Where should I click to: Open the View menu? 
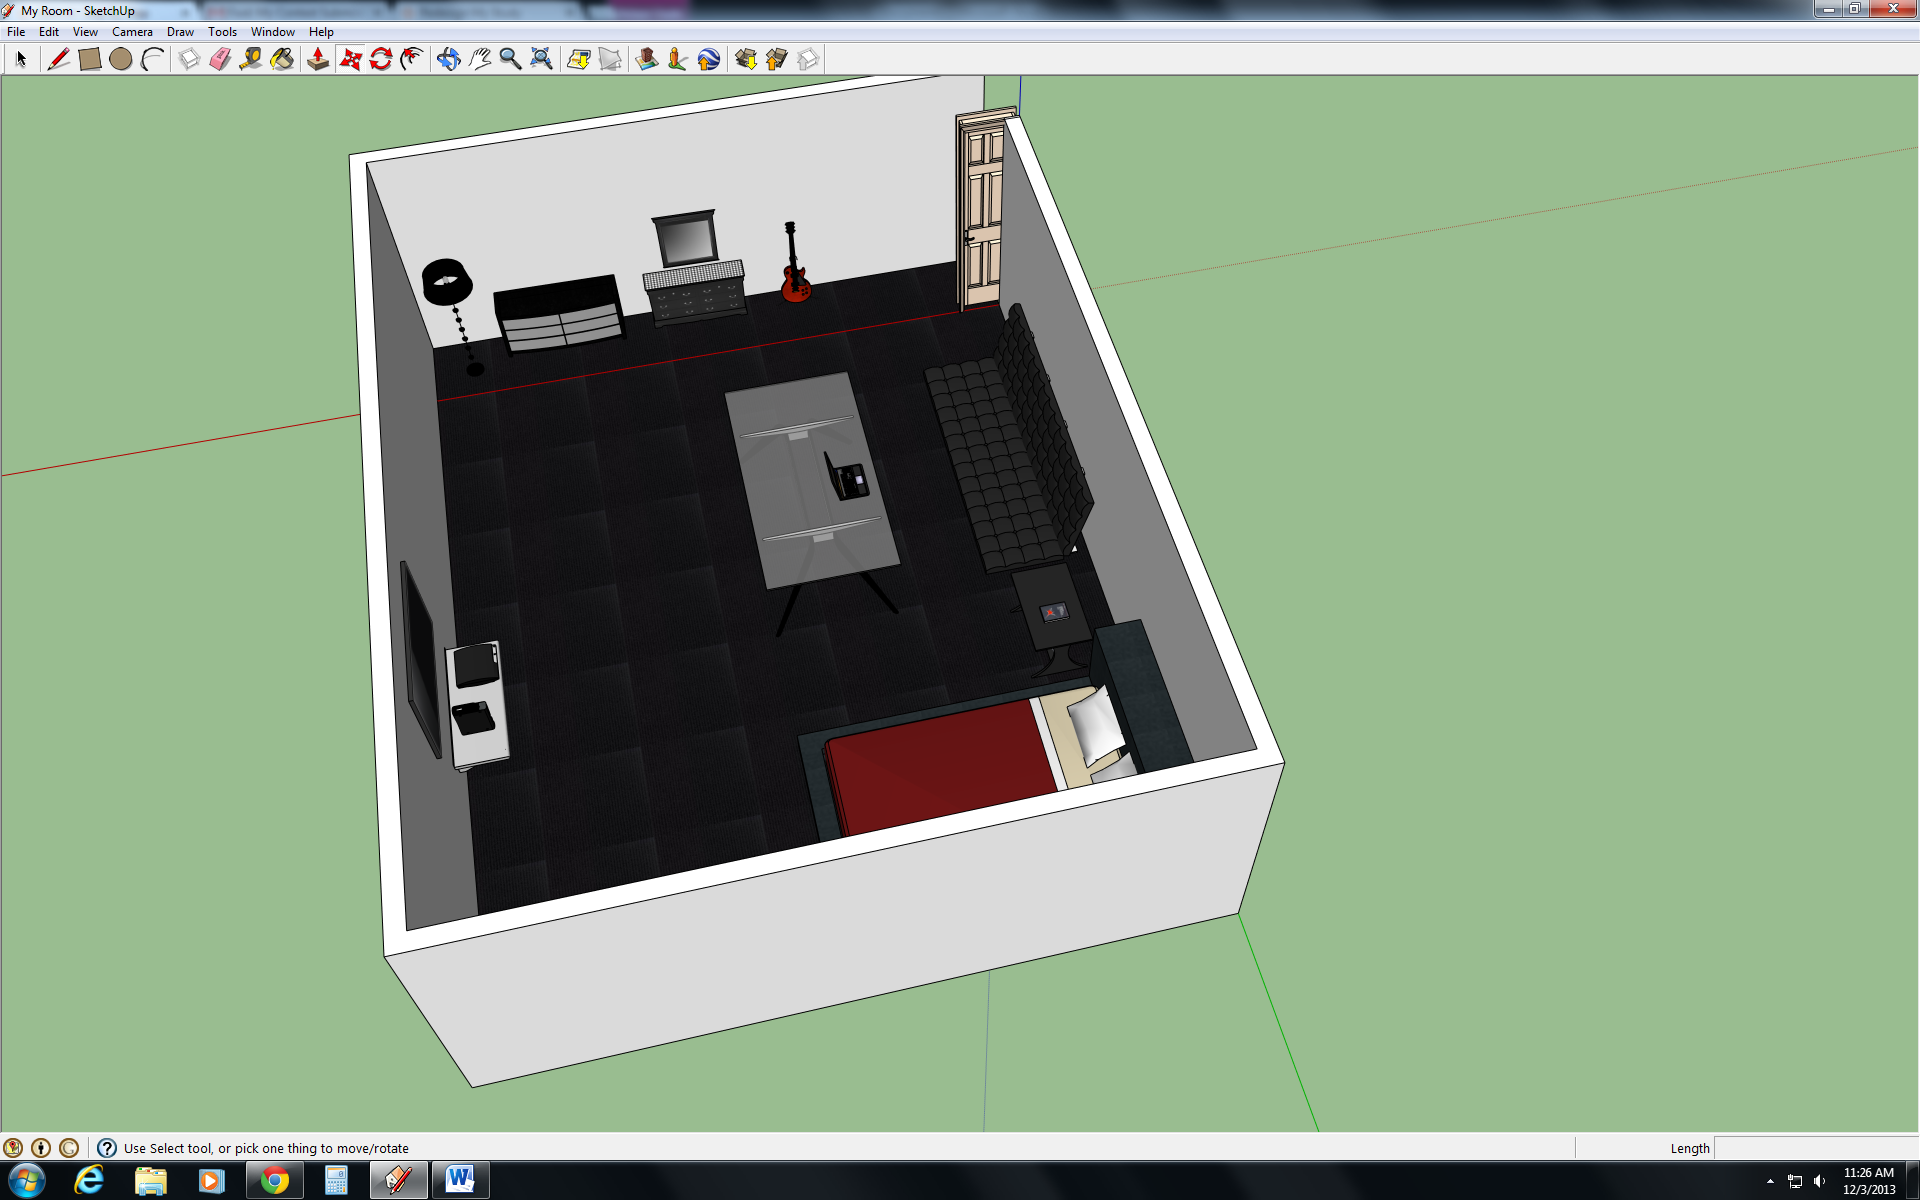pyautogui.click(x=85, y=32)
